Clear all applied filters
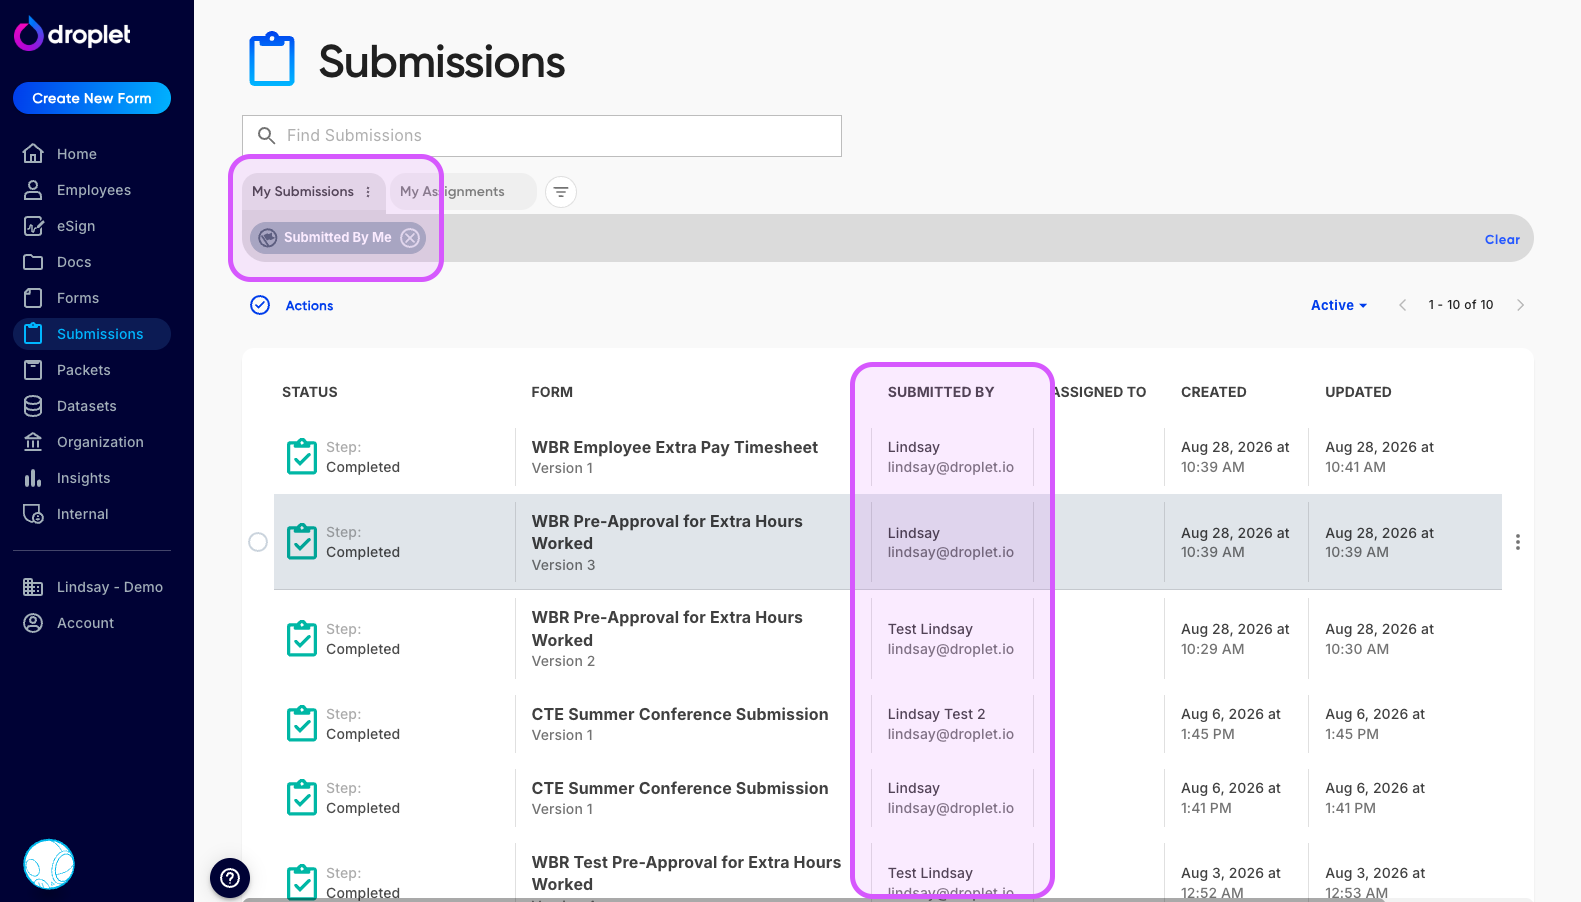Viewport: 1581px width, 902px height. [1502, 239]
